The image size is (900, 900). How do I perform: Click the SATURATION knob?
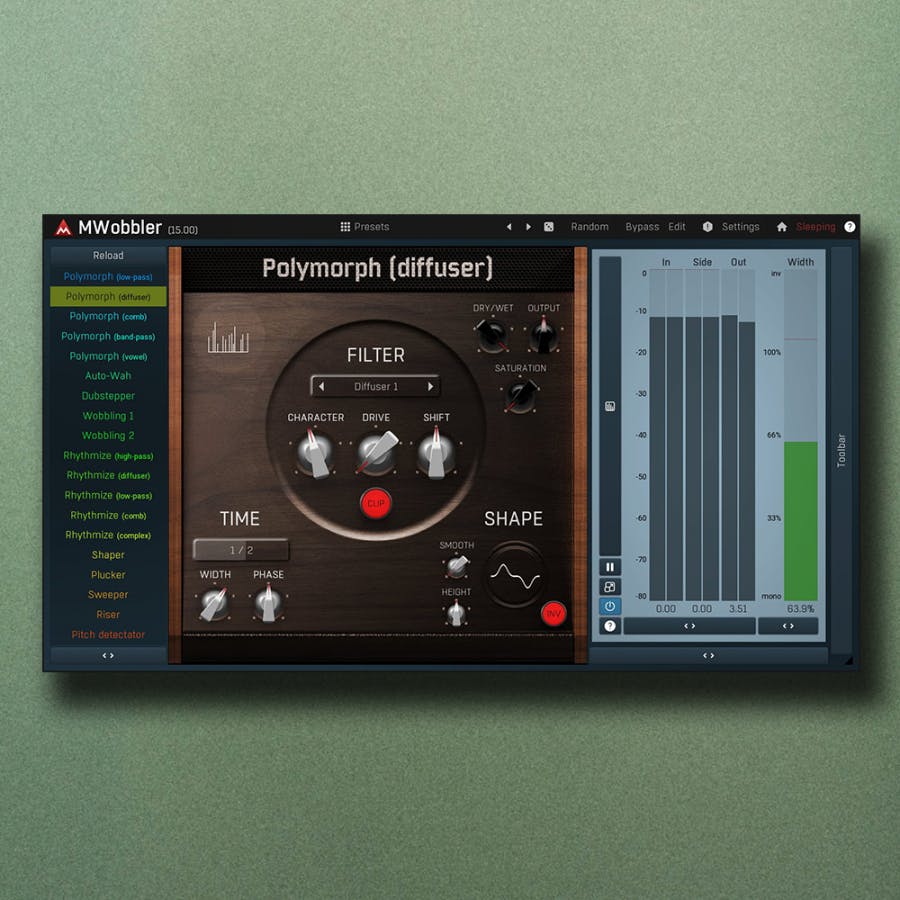[521, 396]
